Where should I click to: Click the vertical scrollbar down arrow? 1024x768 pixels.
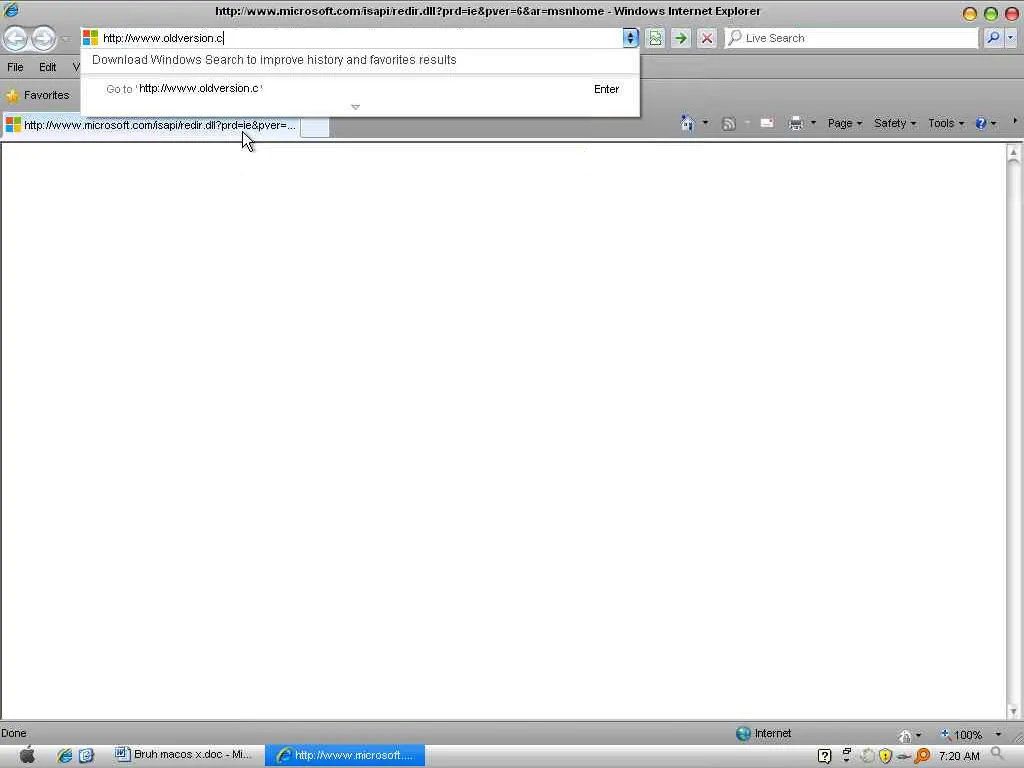tap(1014, 711)
